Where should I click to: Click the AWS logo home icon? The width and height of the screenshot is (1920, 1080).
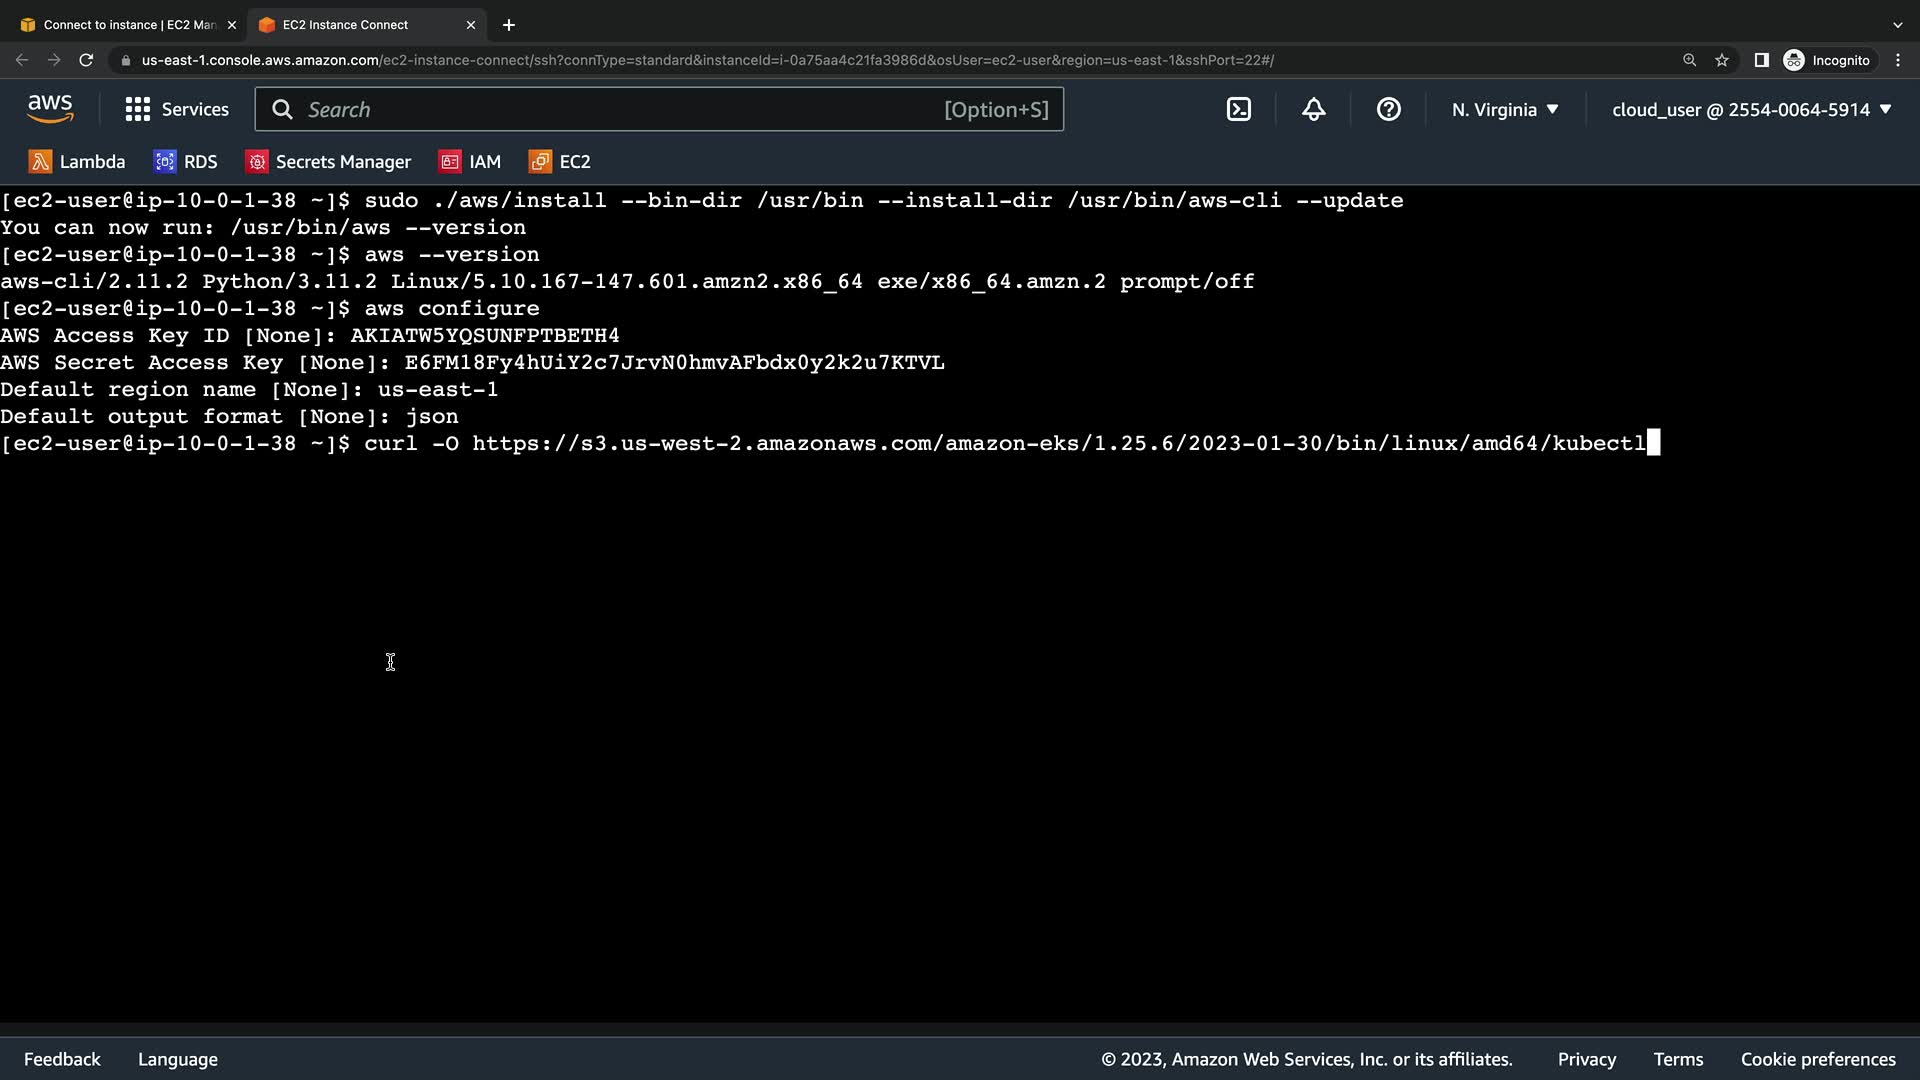[50, 109]
